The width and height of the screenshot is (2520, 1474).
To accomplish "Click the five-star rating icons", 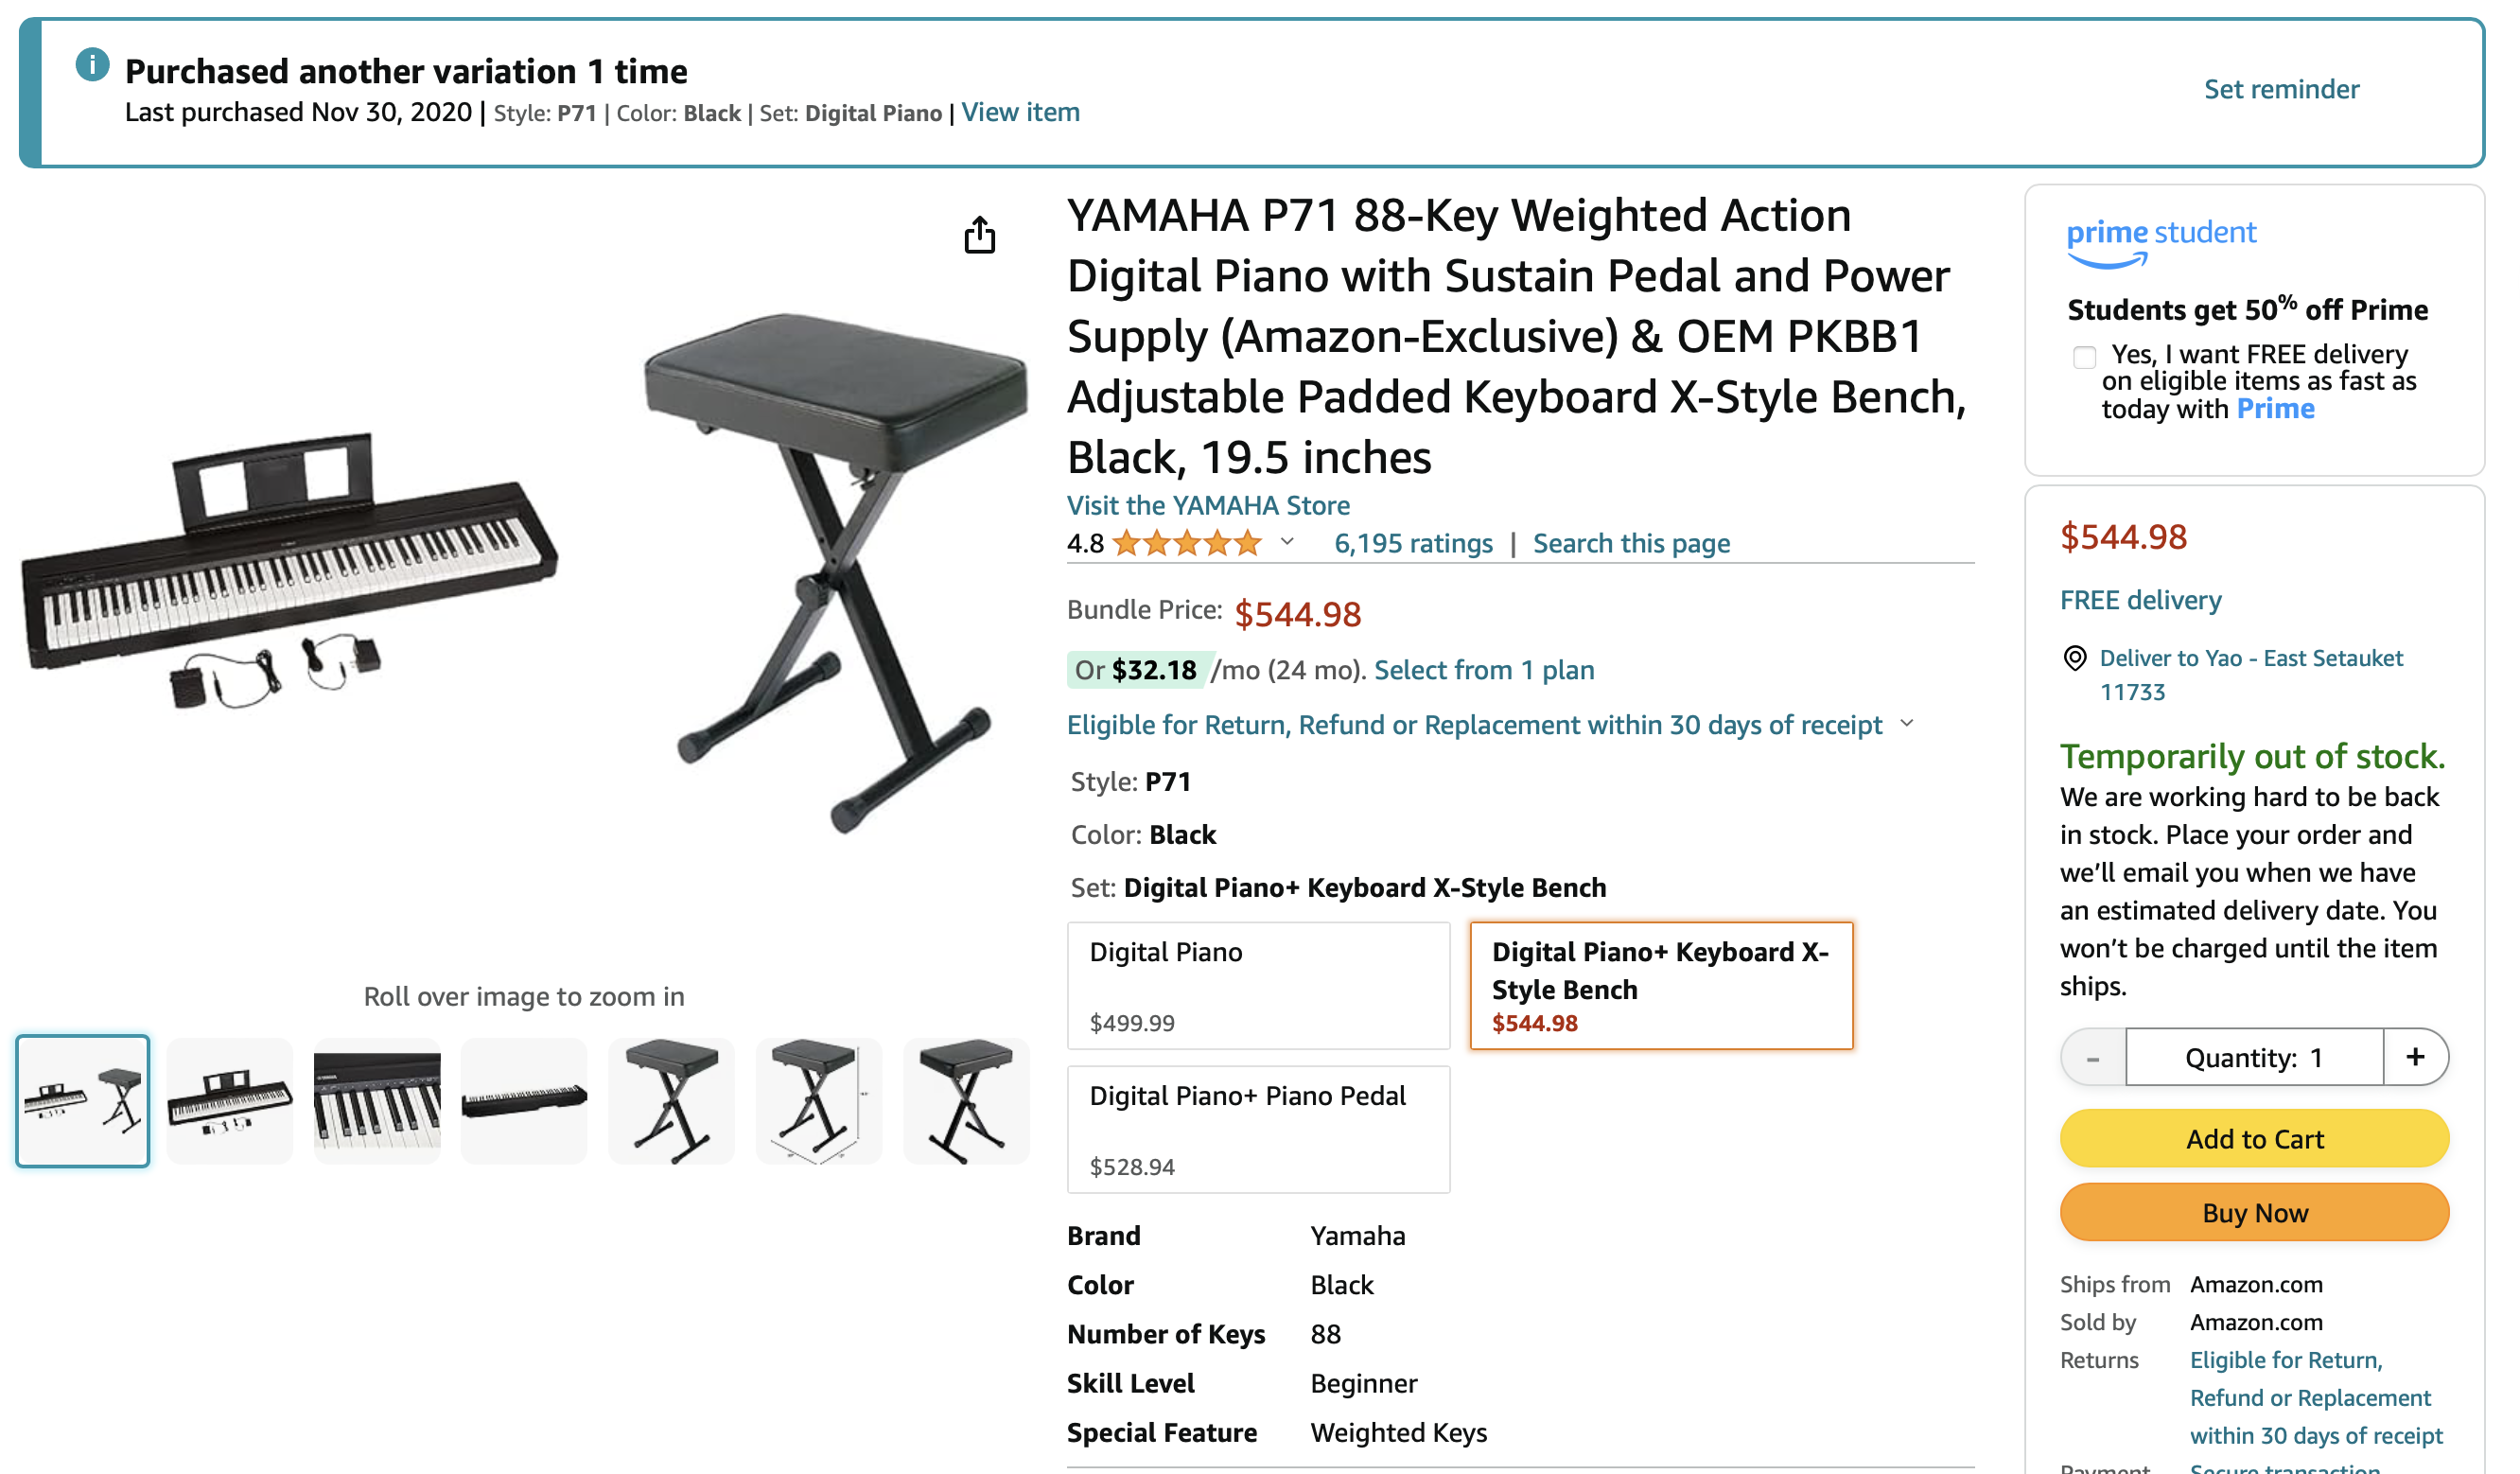I will point(1186,543).
